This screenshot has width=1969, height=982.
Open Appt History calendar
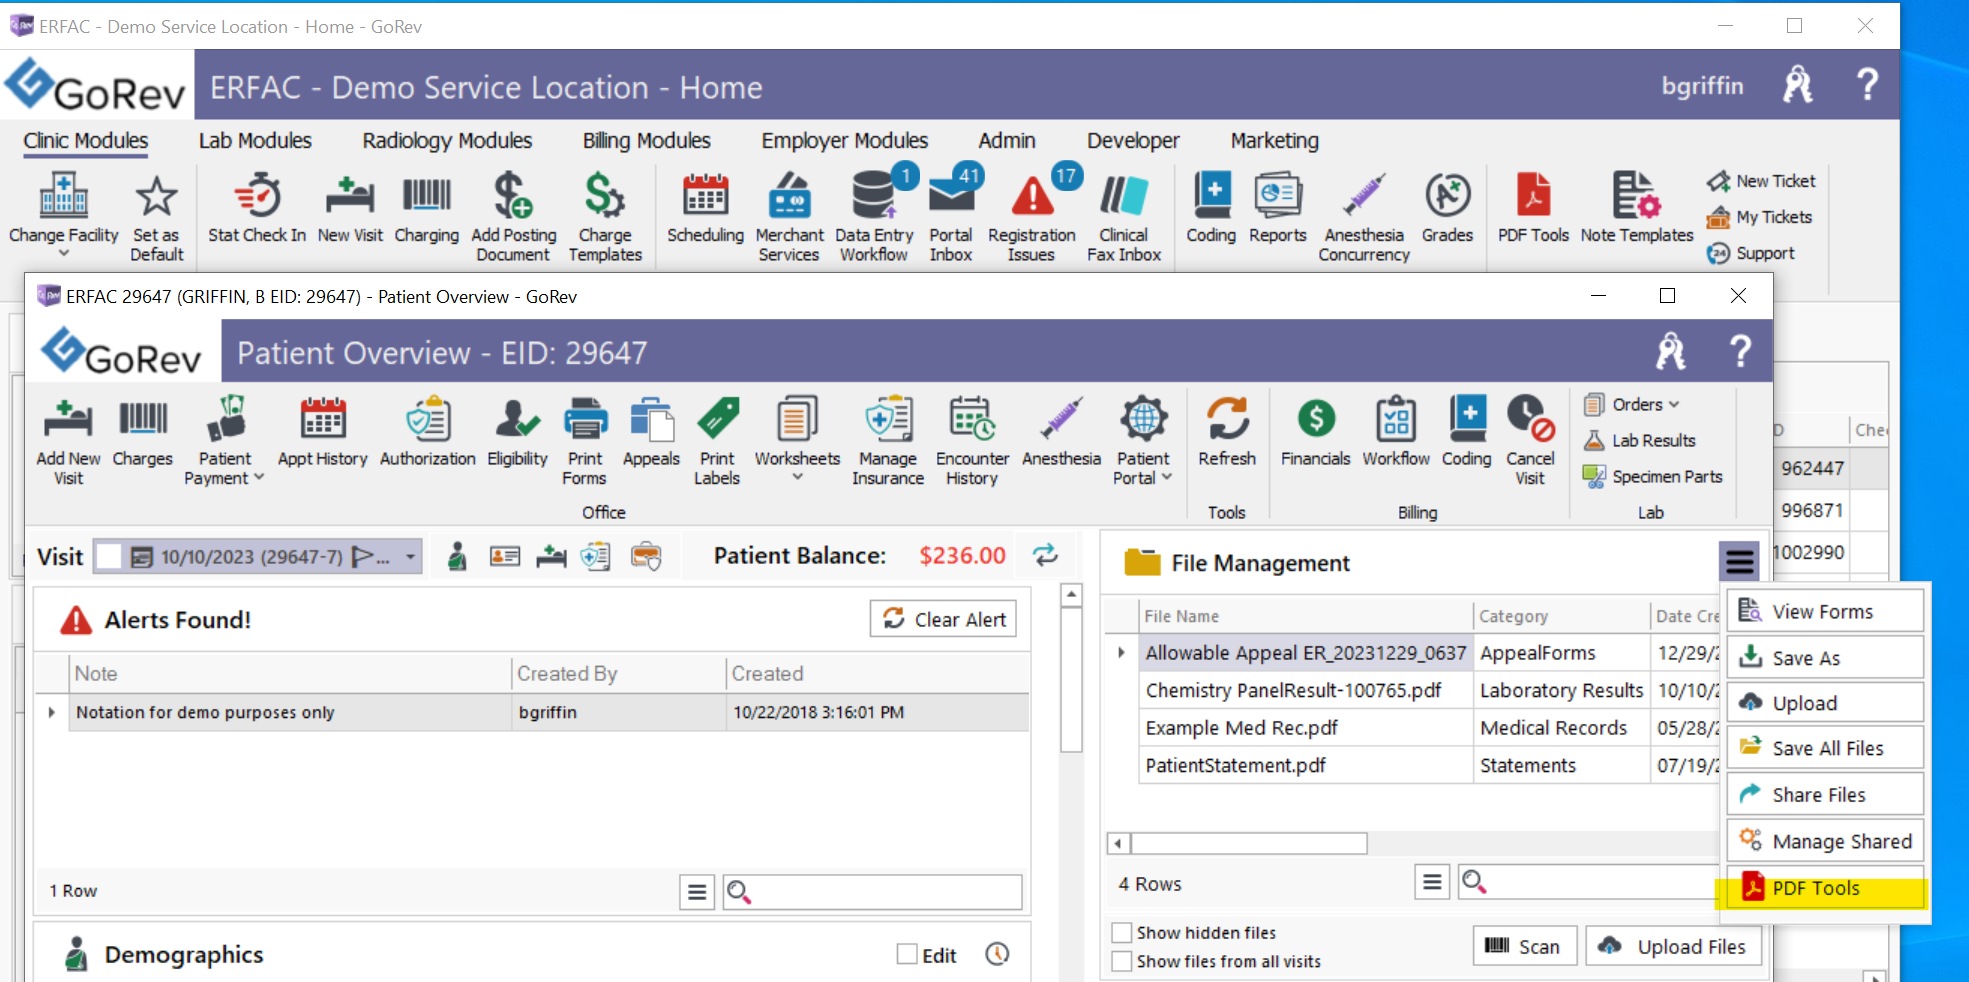coord(322,432)
